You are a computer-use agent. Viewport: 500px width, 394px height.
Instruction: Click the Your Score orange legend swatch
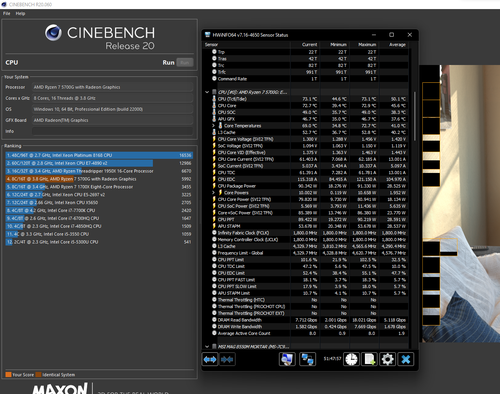click(8, 375)
